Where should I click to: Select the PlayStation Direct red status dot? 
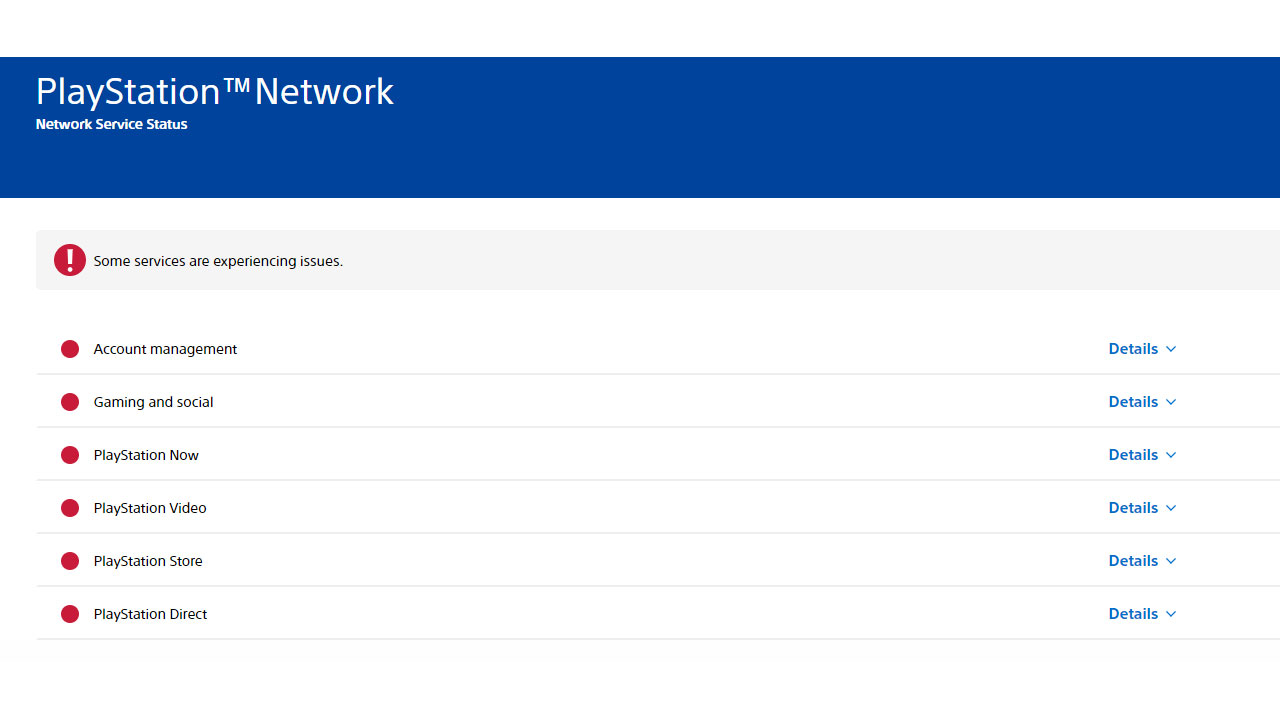(70, 614)
